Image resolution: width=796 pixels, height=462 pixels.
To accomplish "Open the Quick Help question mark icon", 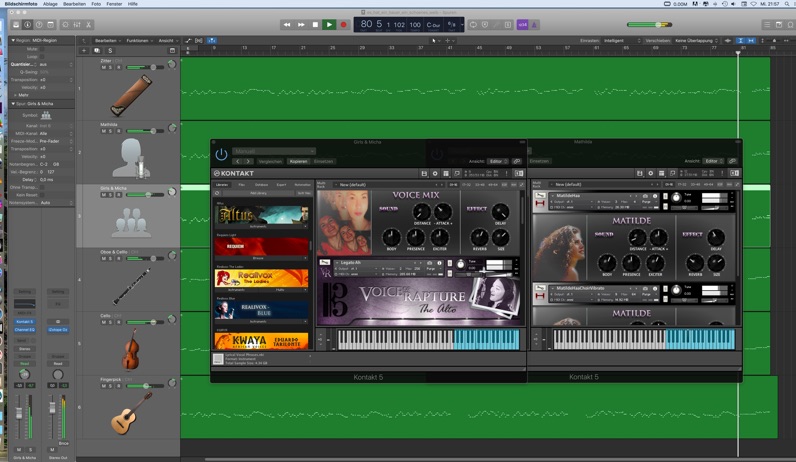I will [39, 24].
